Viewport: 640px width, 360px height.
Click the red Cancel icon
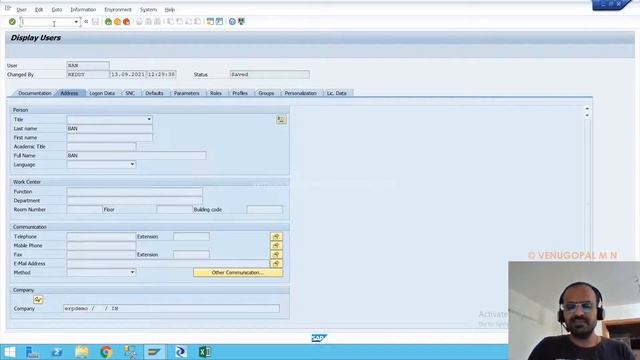pos(127,22)
